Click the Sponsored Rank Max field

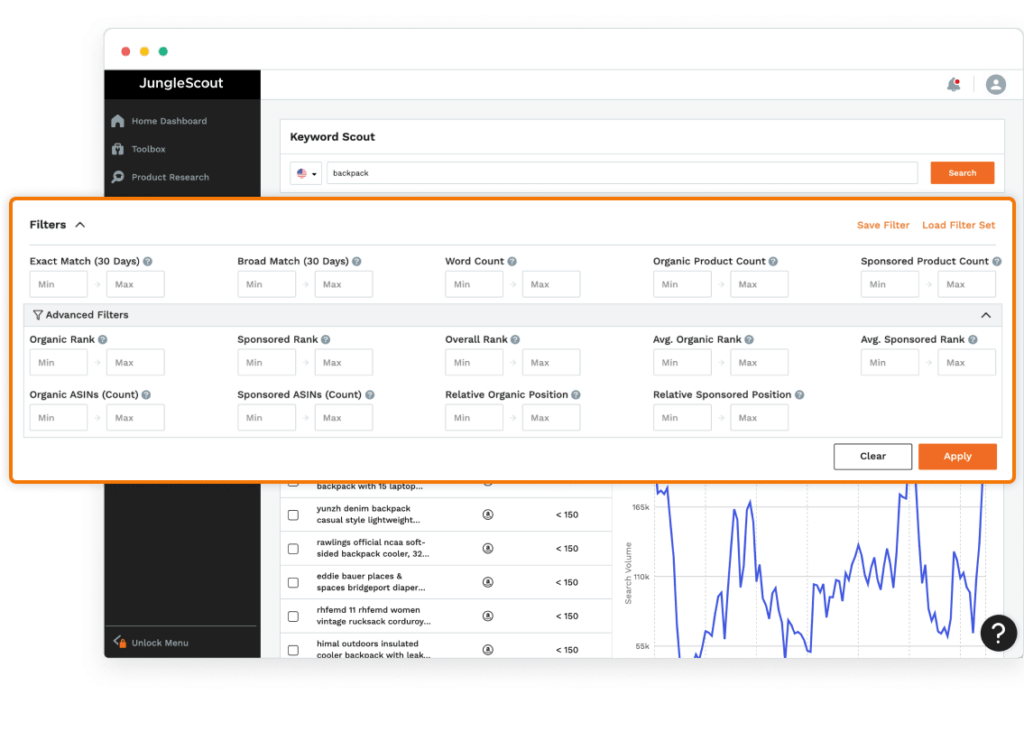pos(344,362)
